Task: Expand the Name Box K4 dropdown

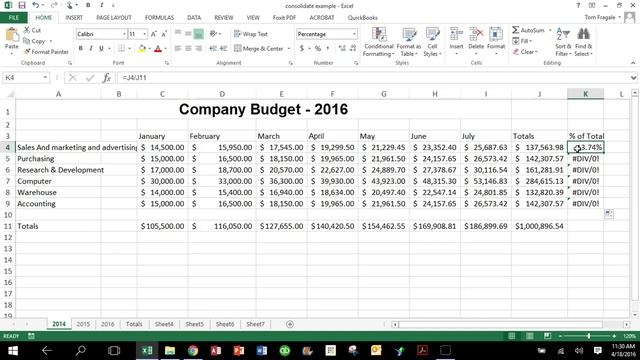Action: tap(45, 78)
